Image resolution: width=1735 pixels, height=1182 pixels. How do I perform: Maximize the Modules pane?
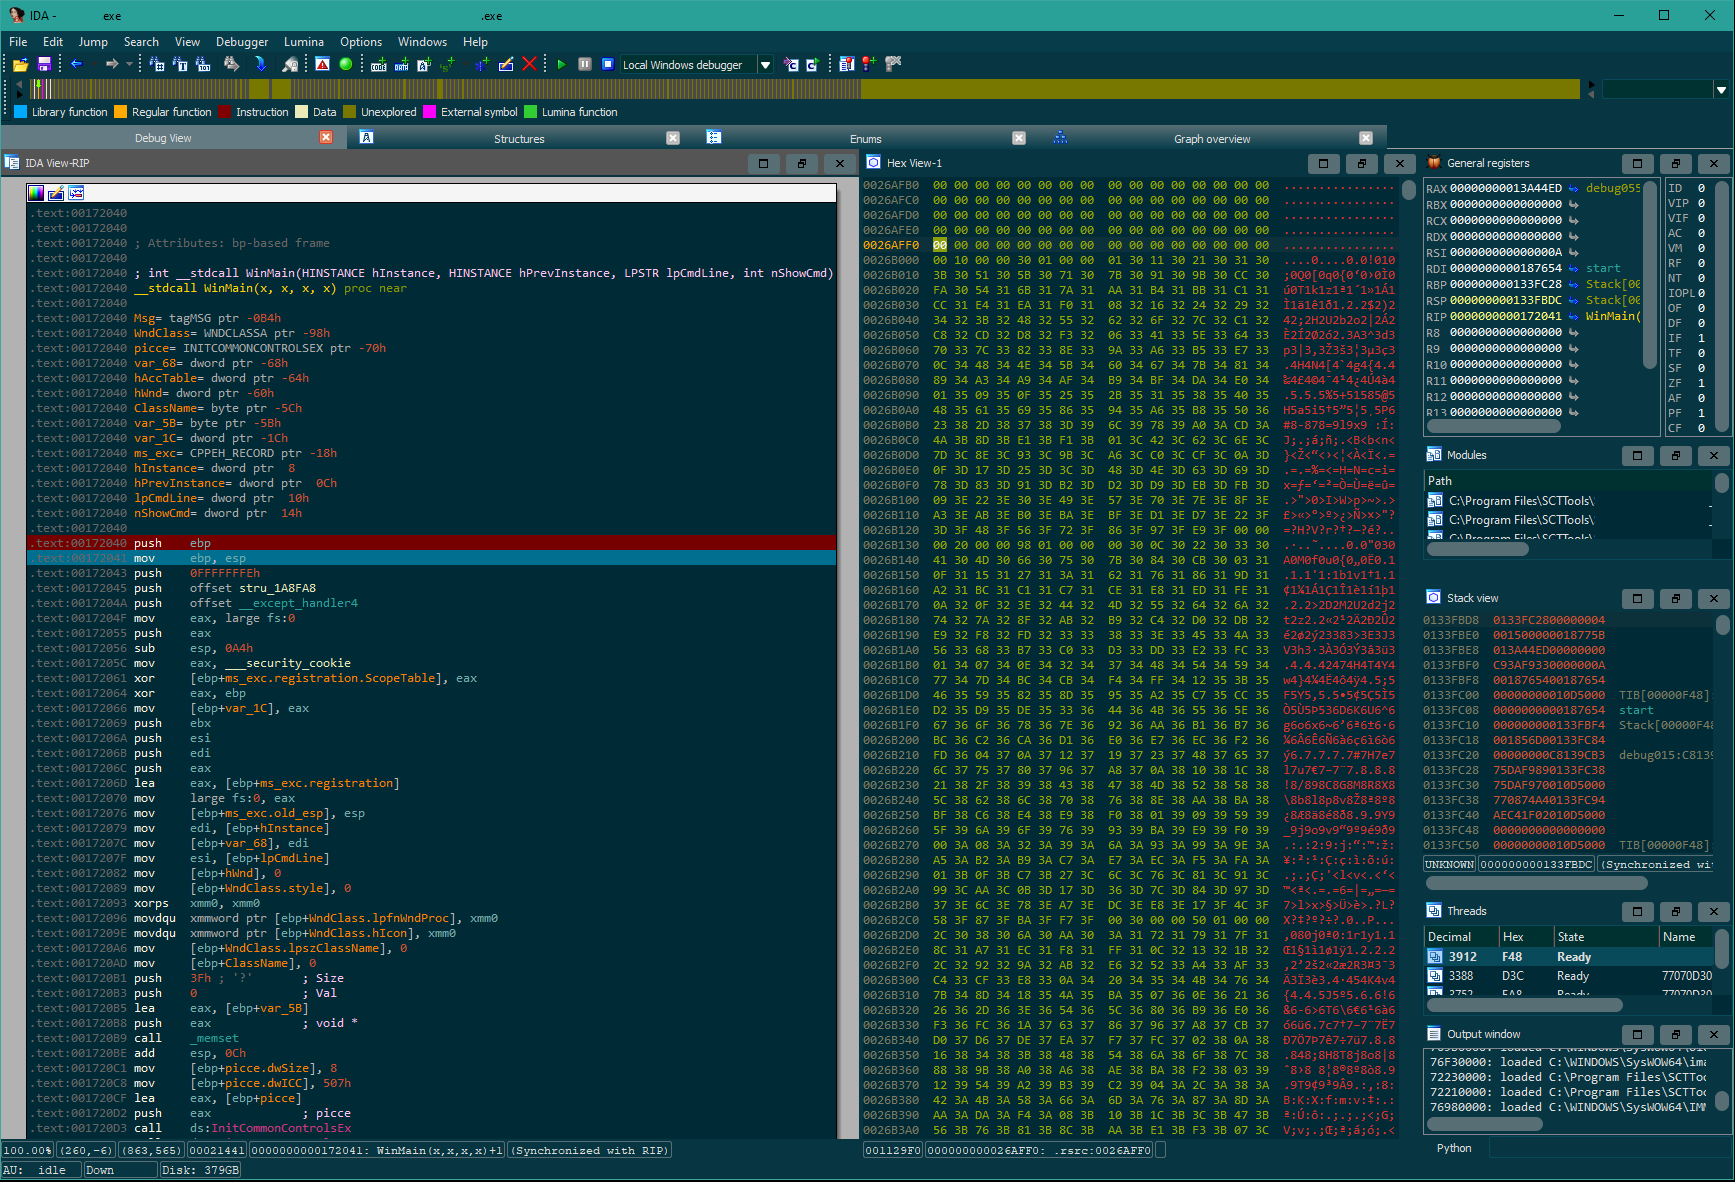coord(1637,455)
